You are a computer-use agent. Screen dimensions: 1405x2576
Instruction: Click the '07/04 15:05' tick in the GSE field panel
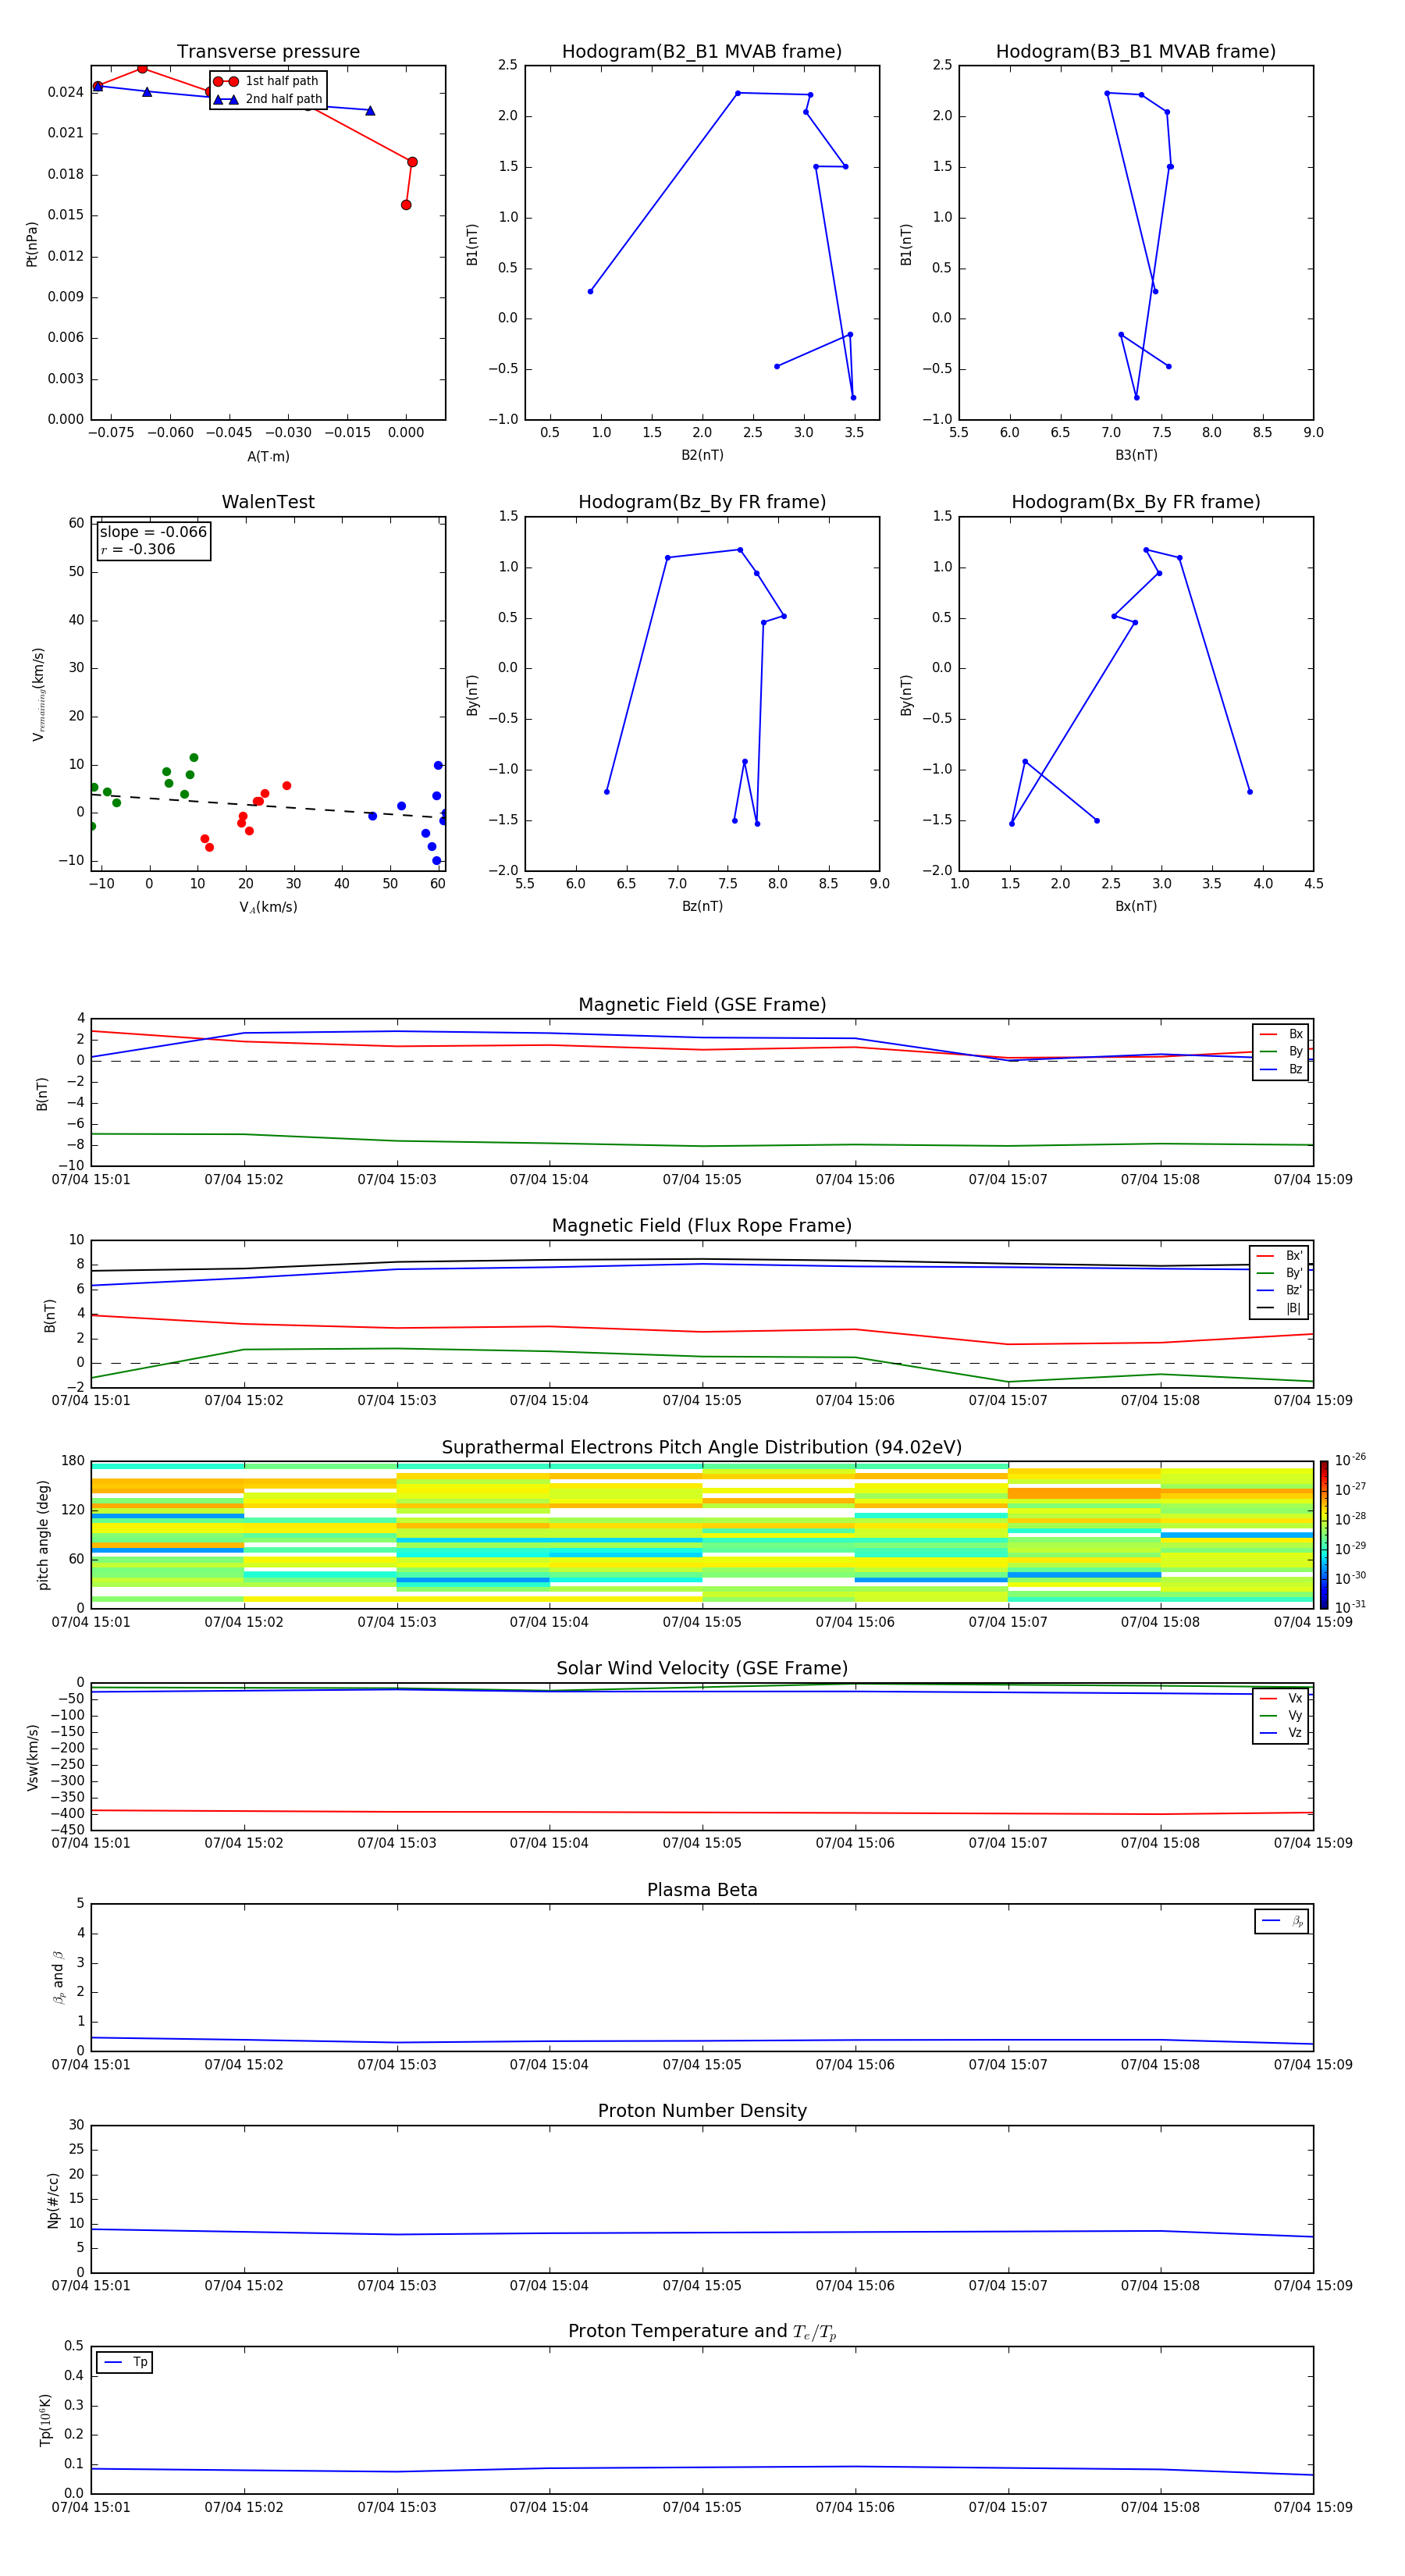[x=702, y=1180]
